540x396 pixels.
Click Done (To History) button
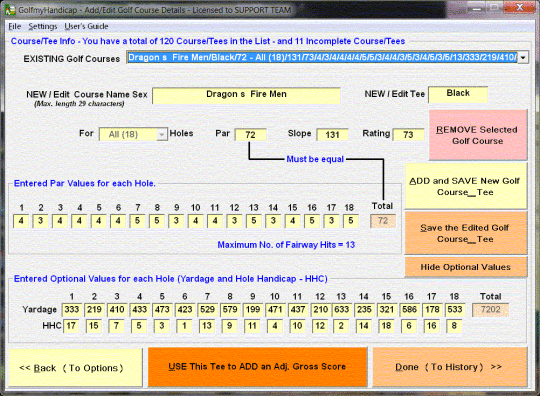[x=450, y=367]
